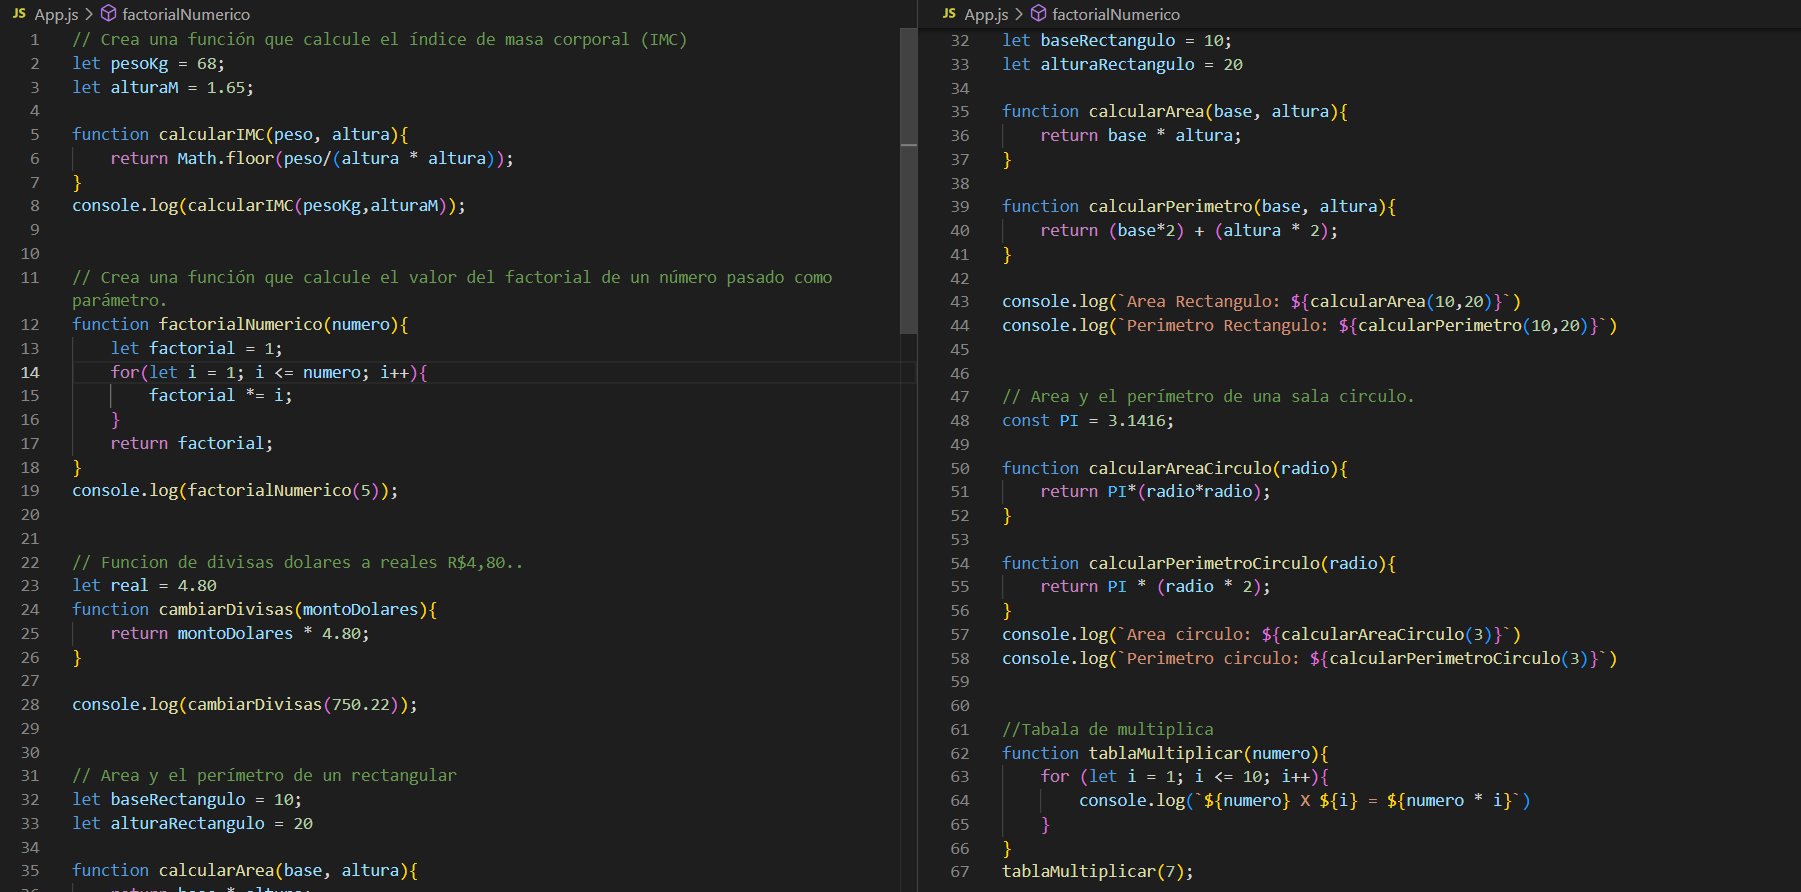This screenshot has height=892, width=1801.
Task: Click the 'Area Rectangulo' console.log line
Action: (1262, 302)
